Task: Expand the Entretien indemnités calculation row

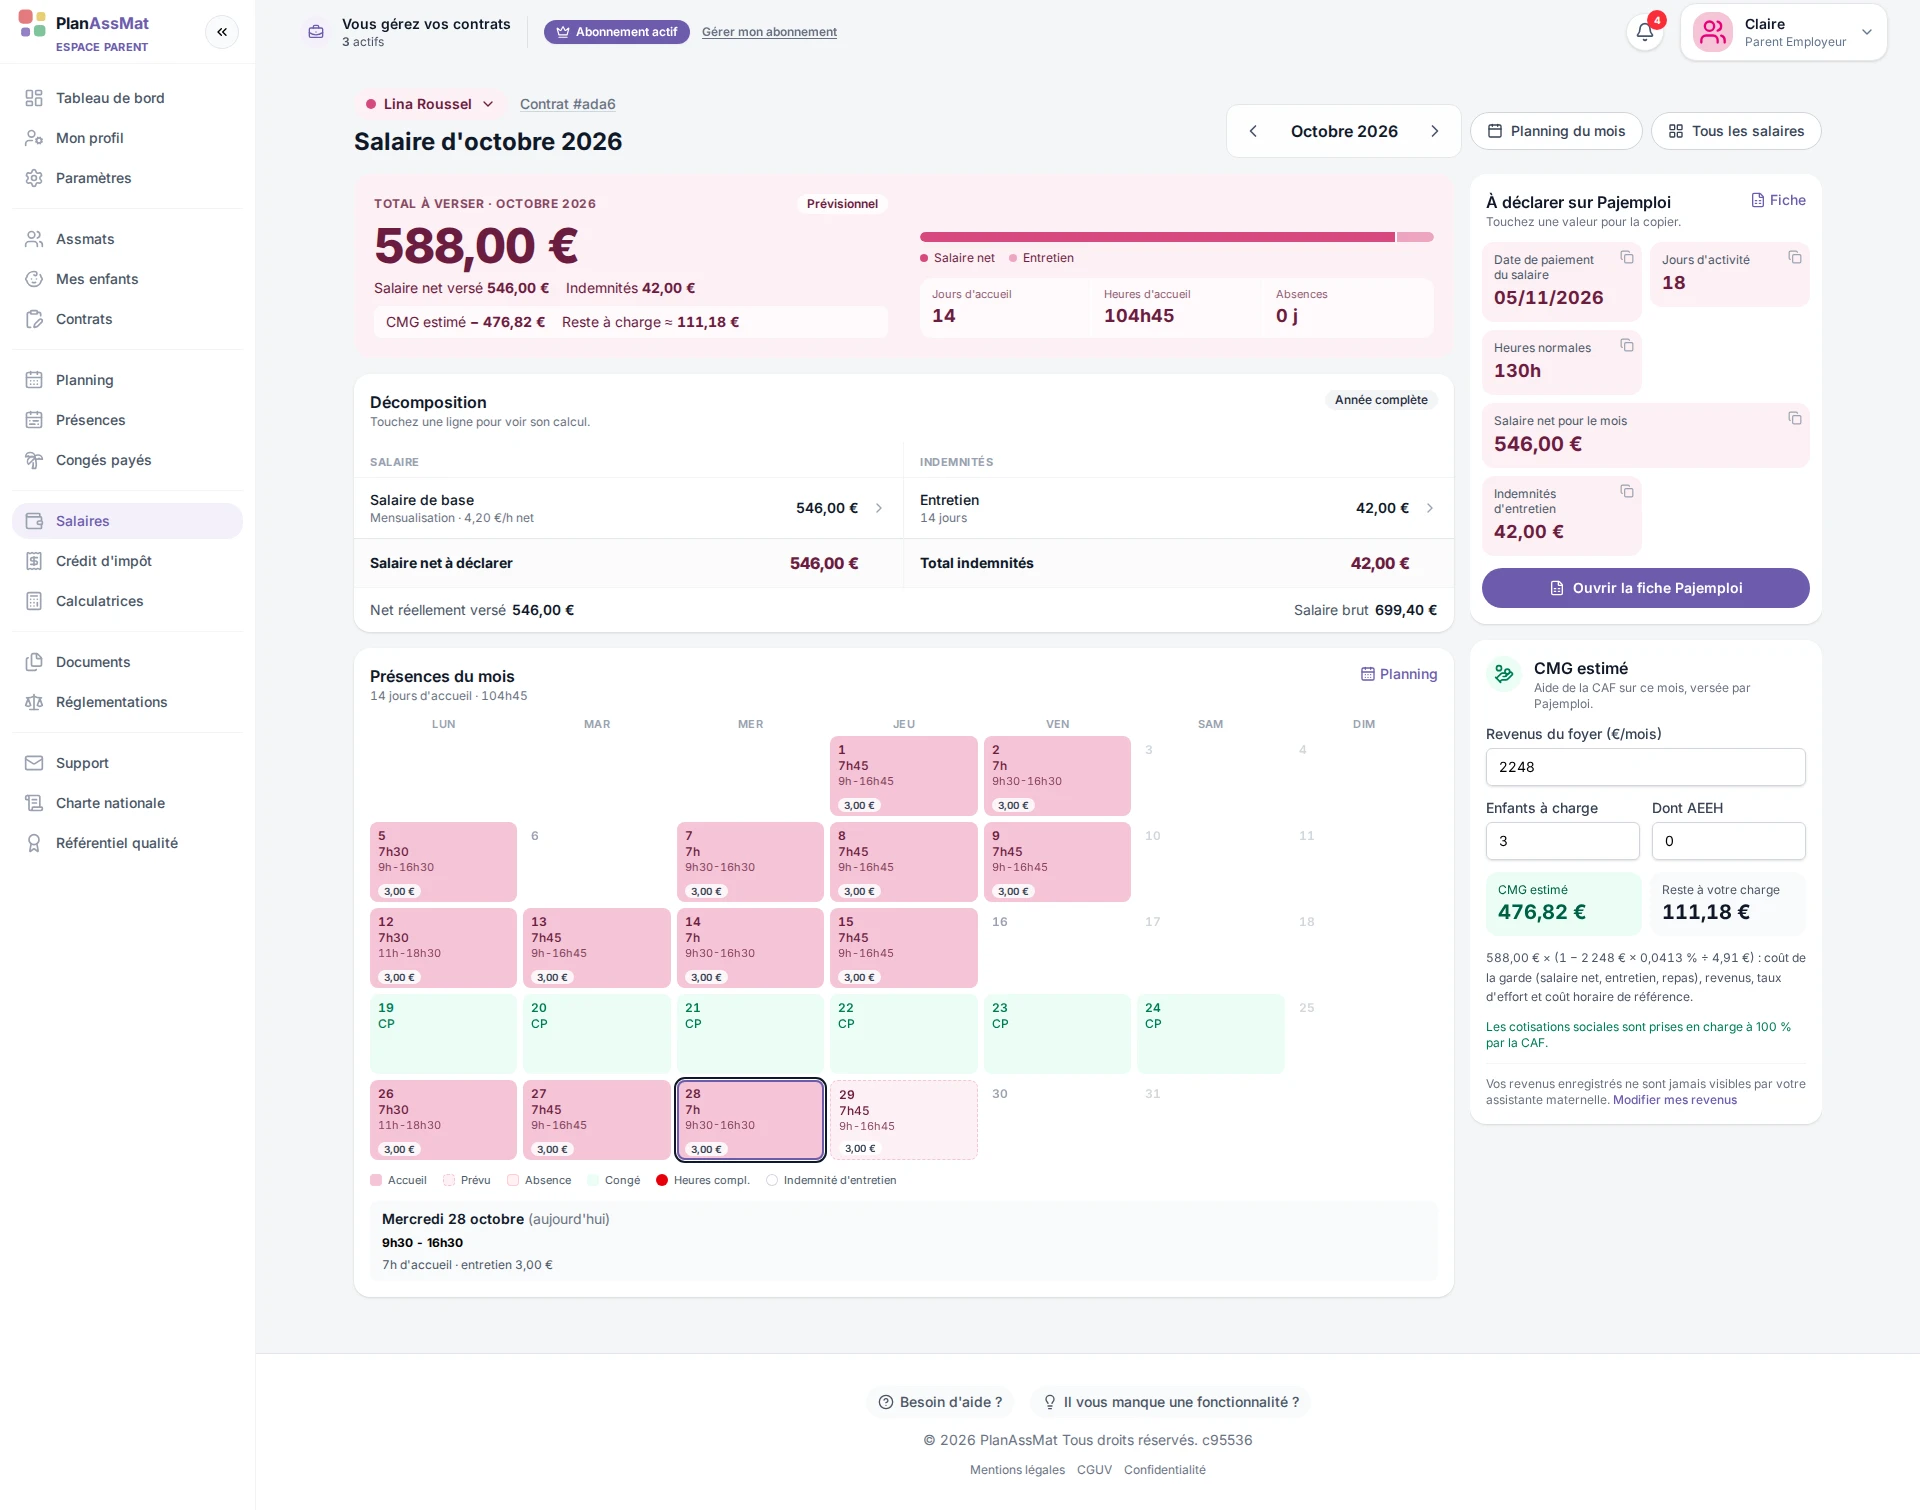Action: coord(1178,508)
